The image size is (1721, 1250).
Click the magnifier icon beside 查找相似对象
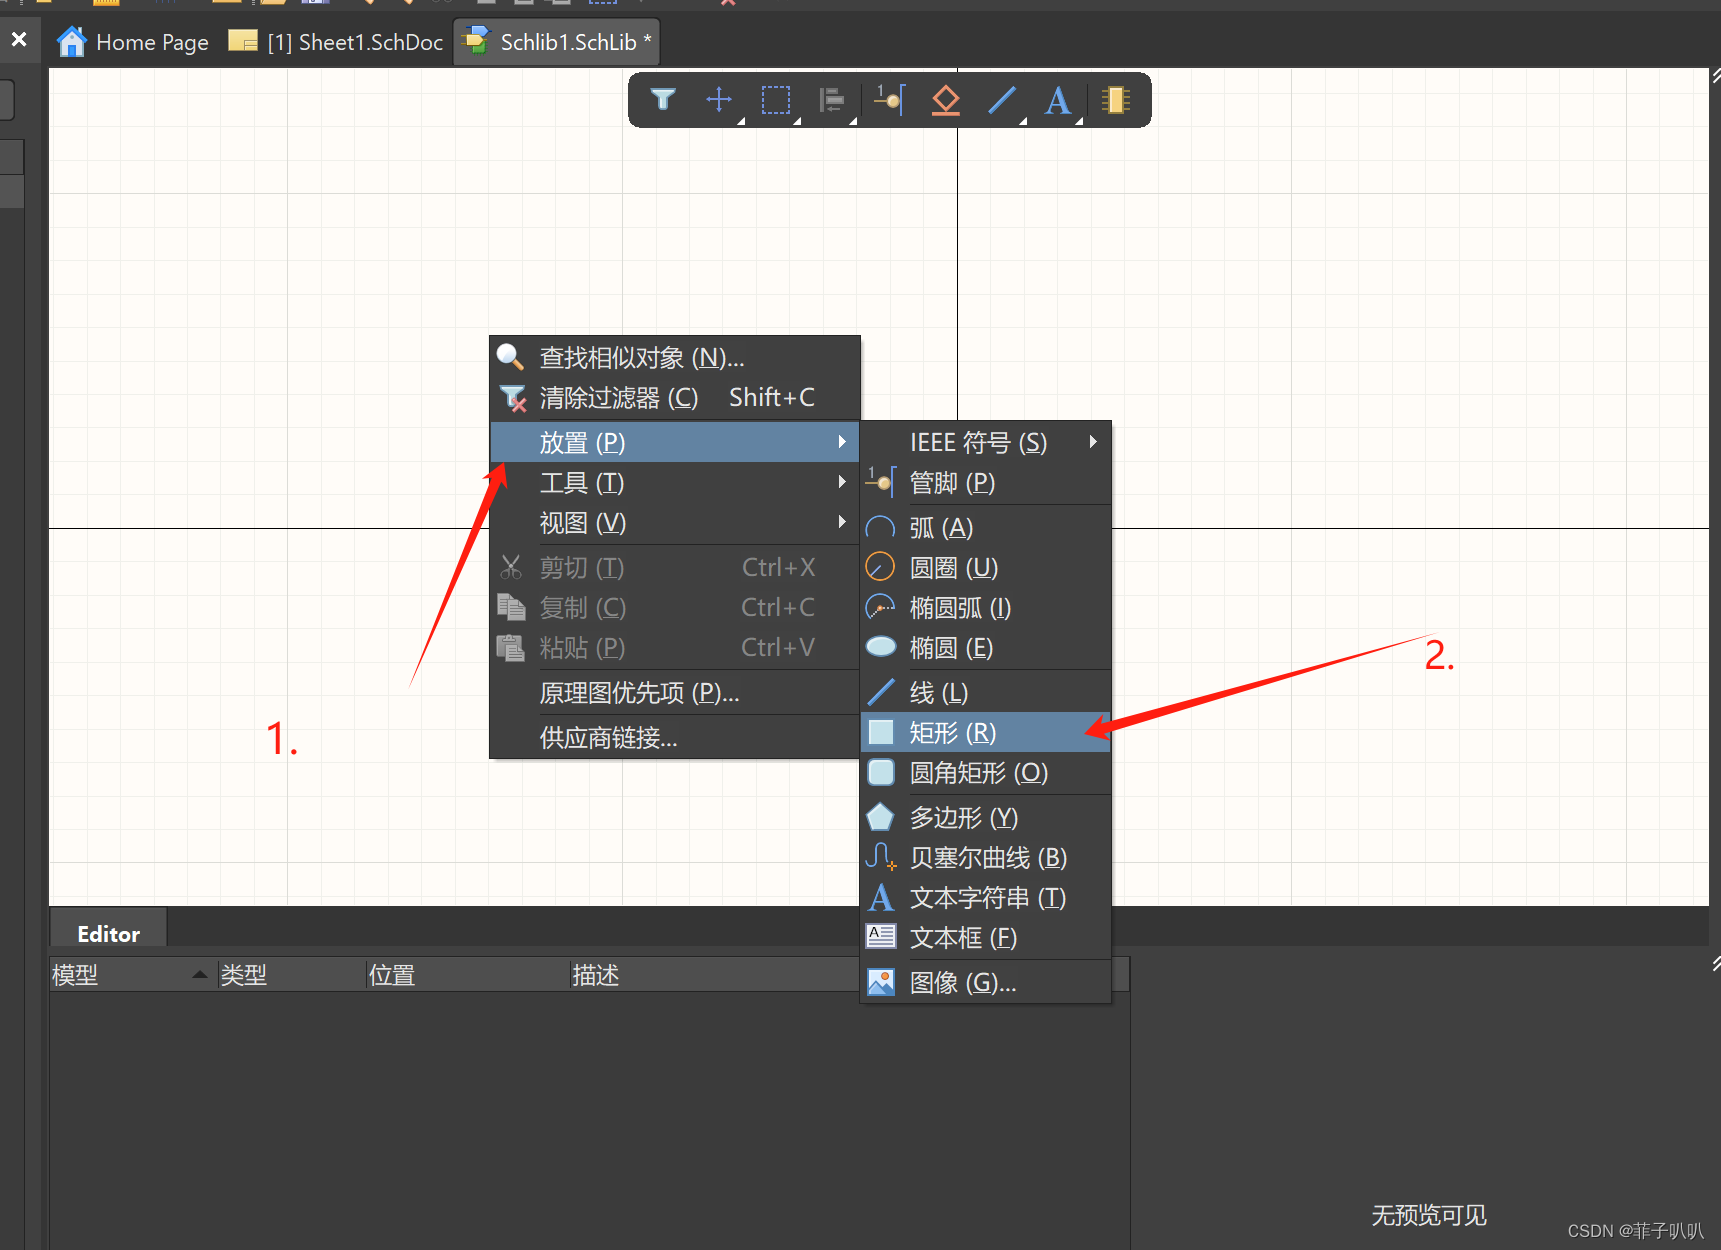(x=510, y=356)
